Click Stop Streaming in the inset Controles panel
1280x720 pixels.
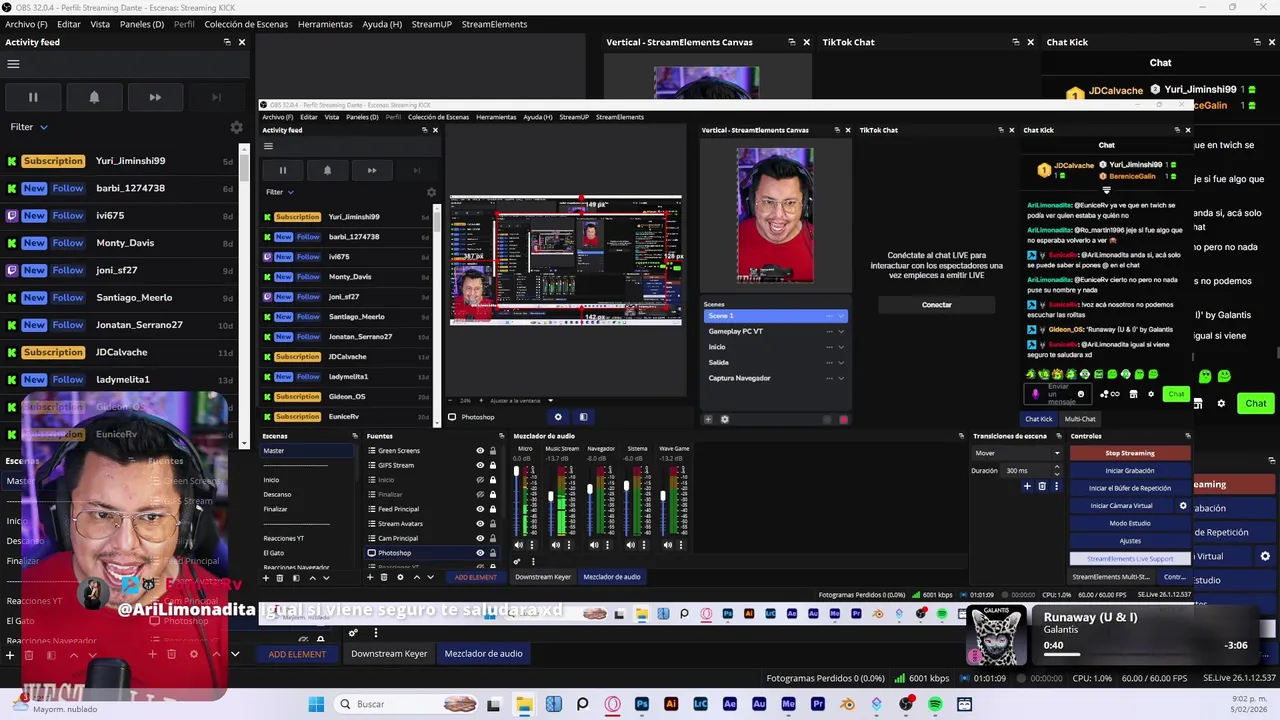click(x=1130, y=453)
